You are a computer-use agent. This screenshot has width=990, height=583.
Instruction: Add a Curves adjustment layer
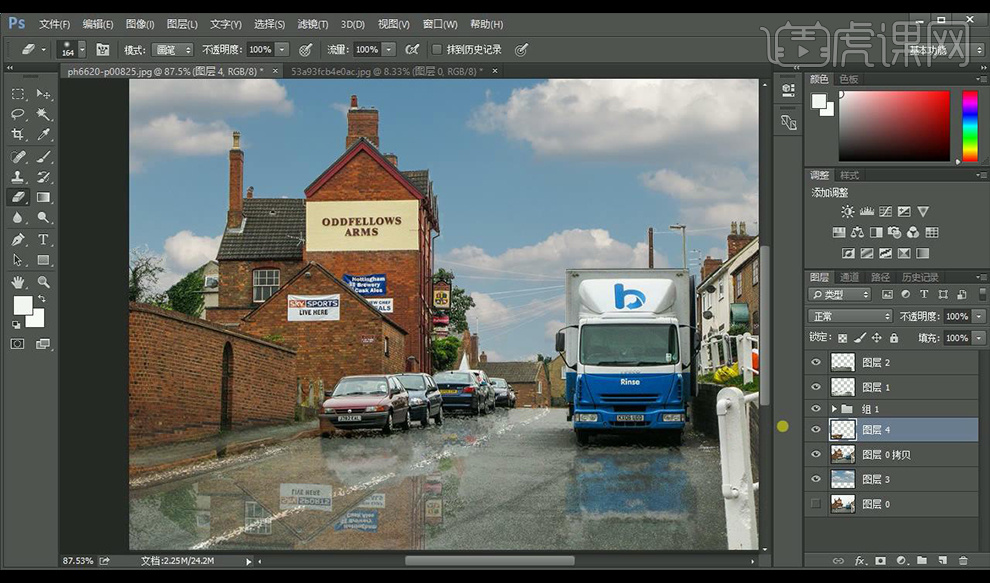click(885, 212)
